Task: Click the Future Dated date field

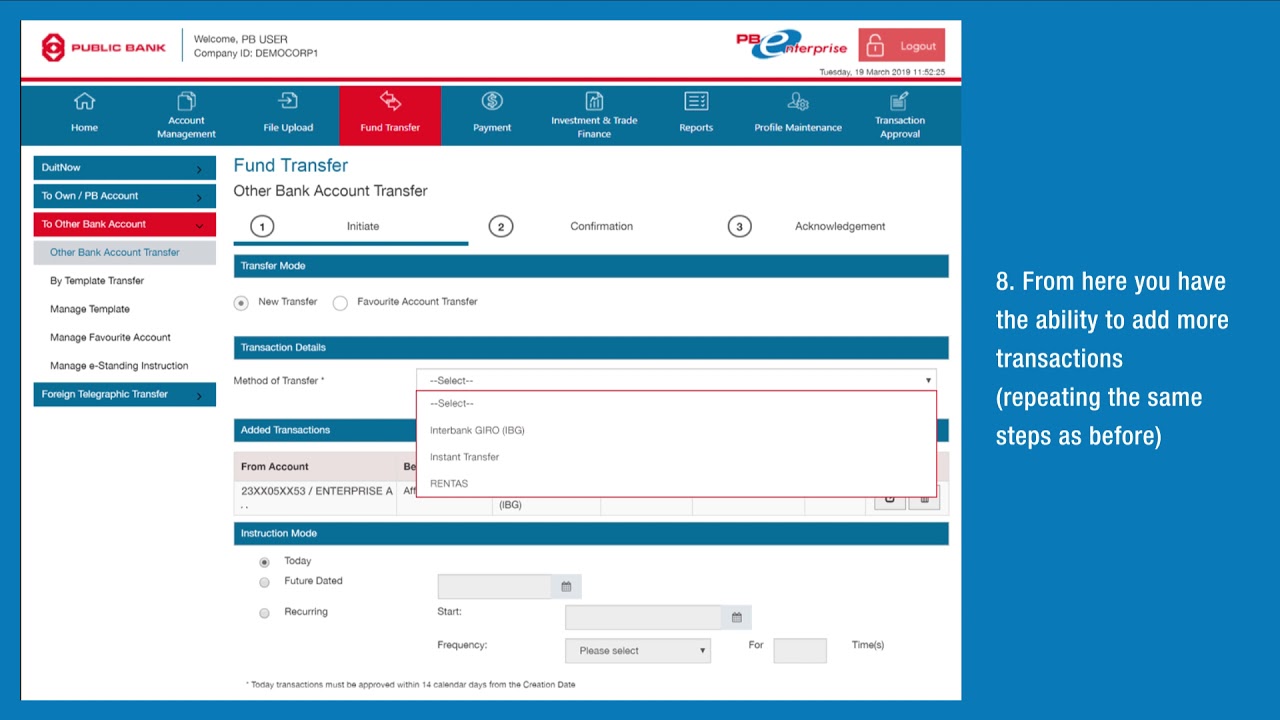Action: [495, 587]
